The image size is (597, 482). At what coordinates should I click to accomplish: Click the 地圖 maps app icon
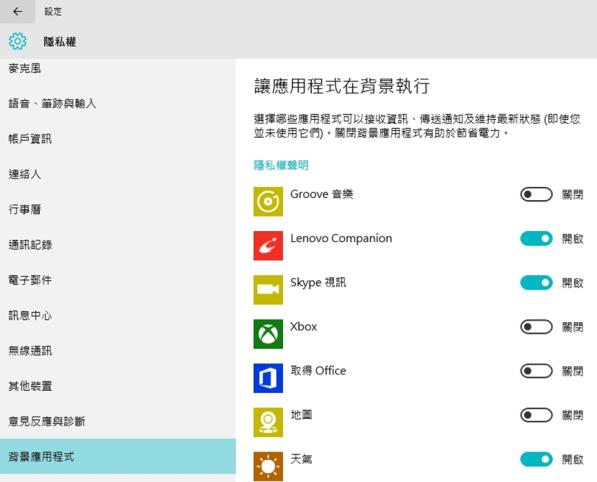pyautogui.click(x=268, y=422)
